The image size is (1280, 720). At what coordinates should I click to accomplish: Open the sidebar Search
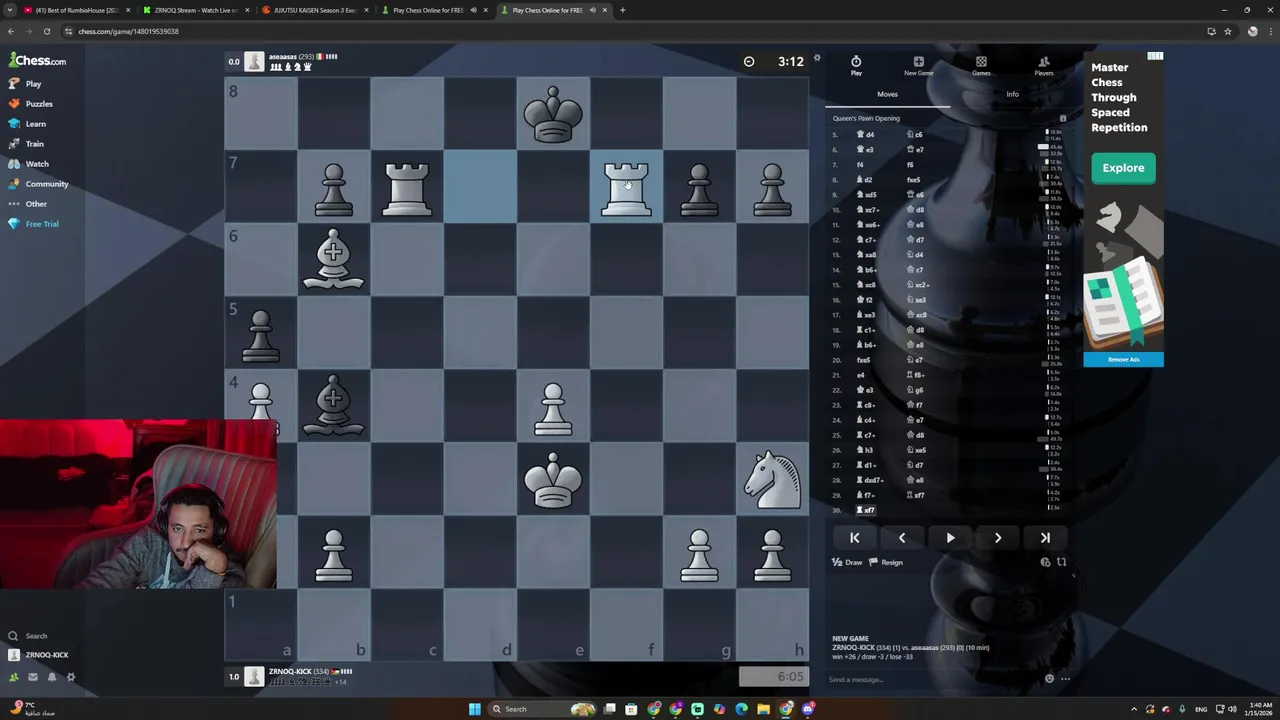28,636
